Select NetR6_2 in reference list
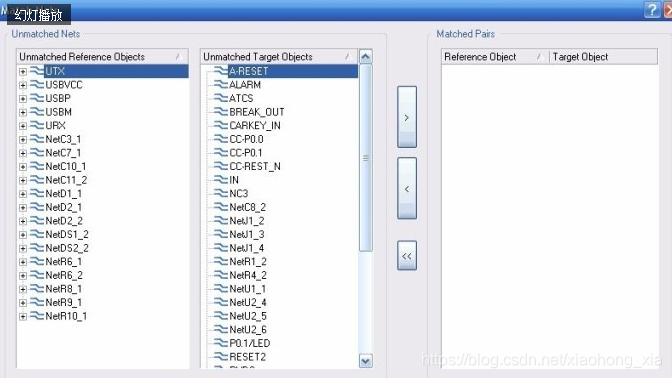 (x=64, y=275)
